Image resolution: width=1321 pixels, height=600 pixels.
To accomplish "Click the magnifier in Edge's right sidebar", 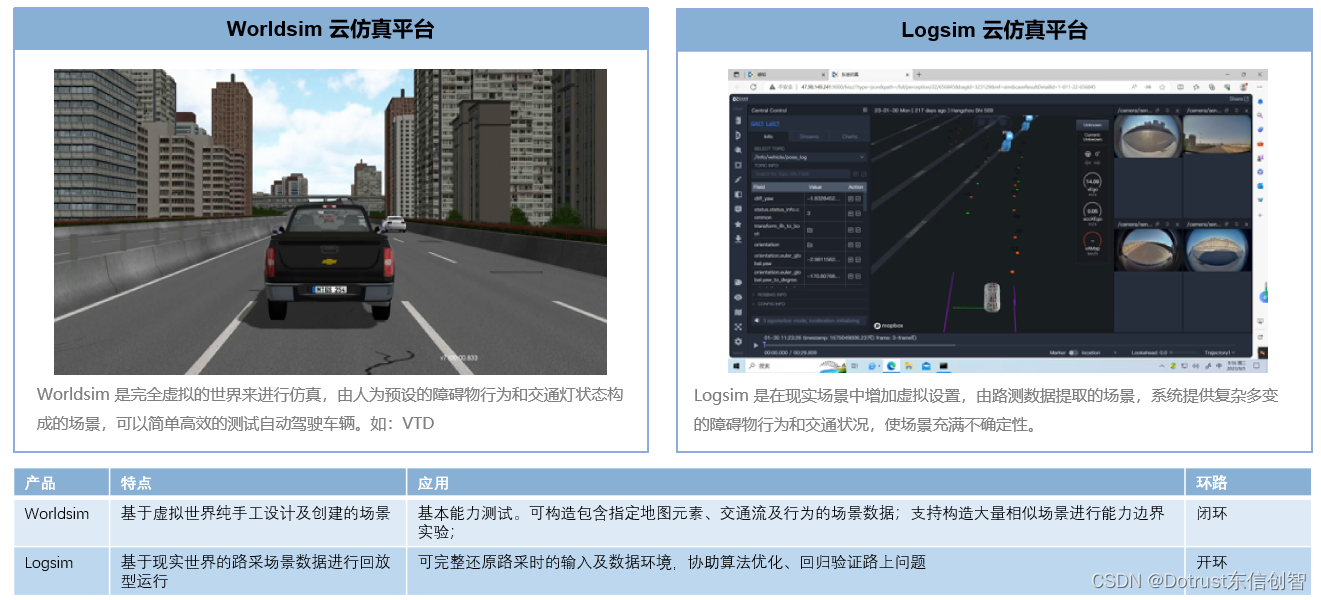I will [x=1260, y=115].
